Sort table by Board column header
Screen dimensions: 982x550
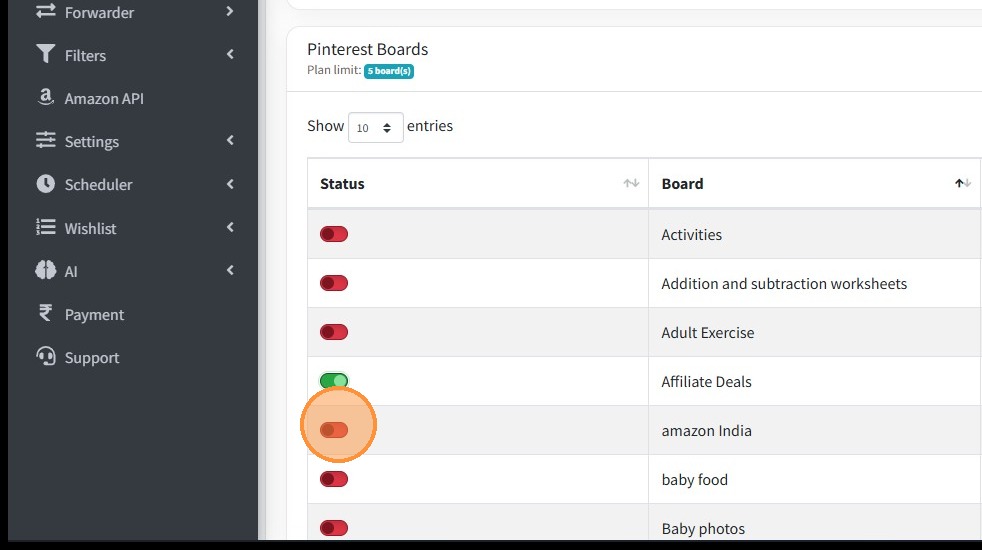pyautogui.click(x=682, y=184)
